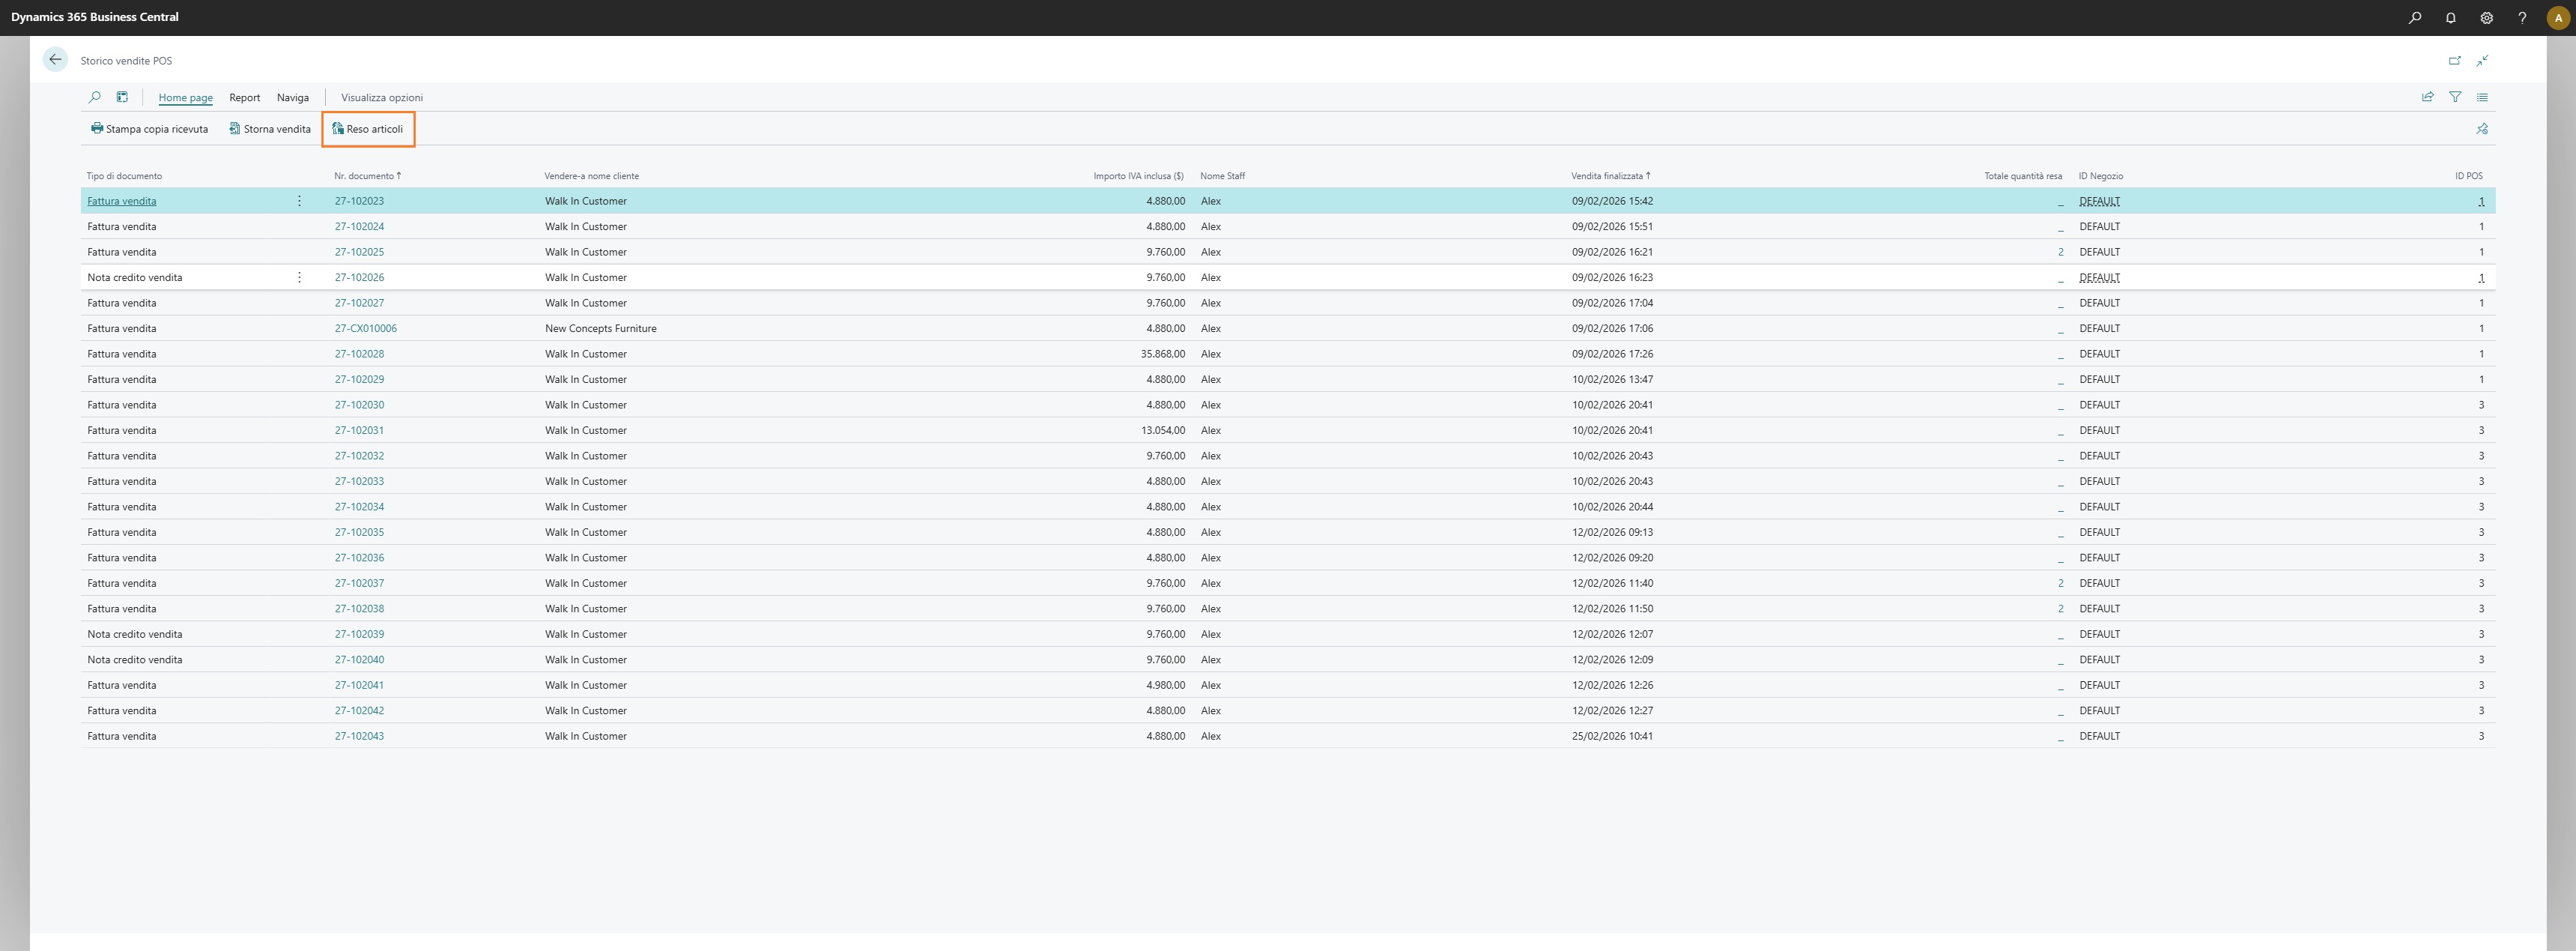Viewport: 2576px width, 951px height.
Task: Collapse the page with the shrink icon
Action: 2482,61
